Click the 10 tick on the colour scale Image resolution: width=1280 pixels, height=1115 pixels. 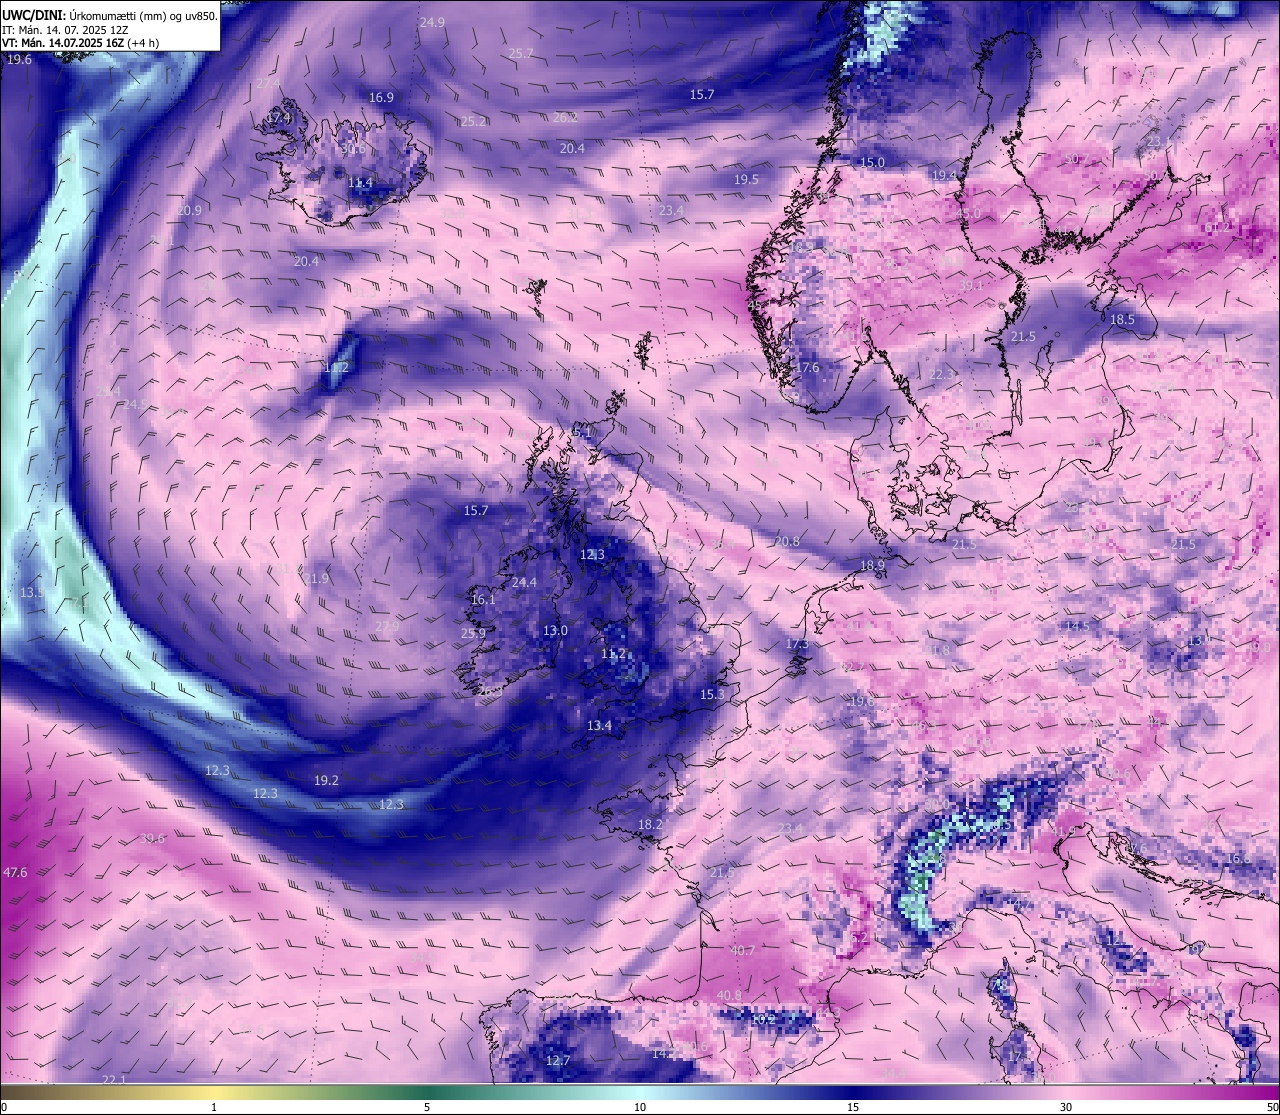640,1107
